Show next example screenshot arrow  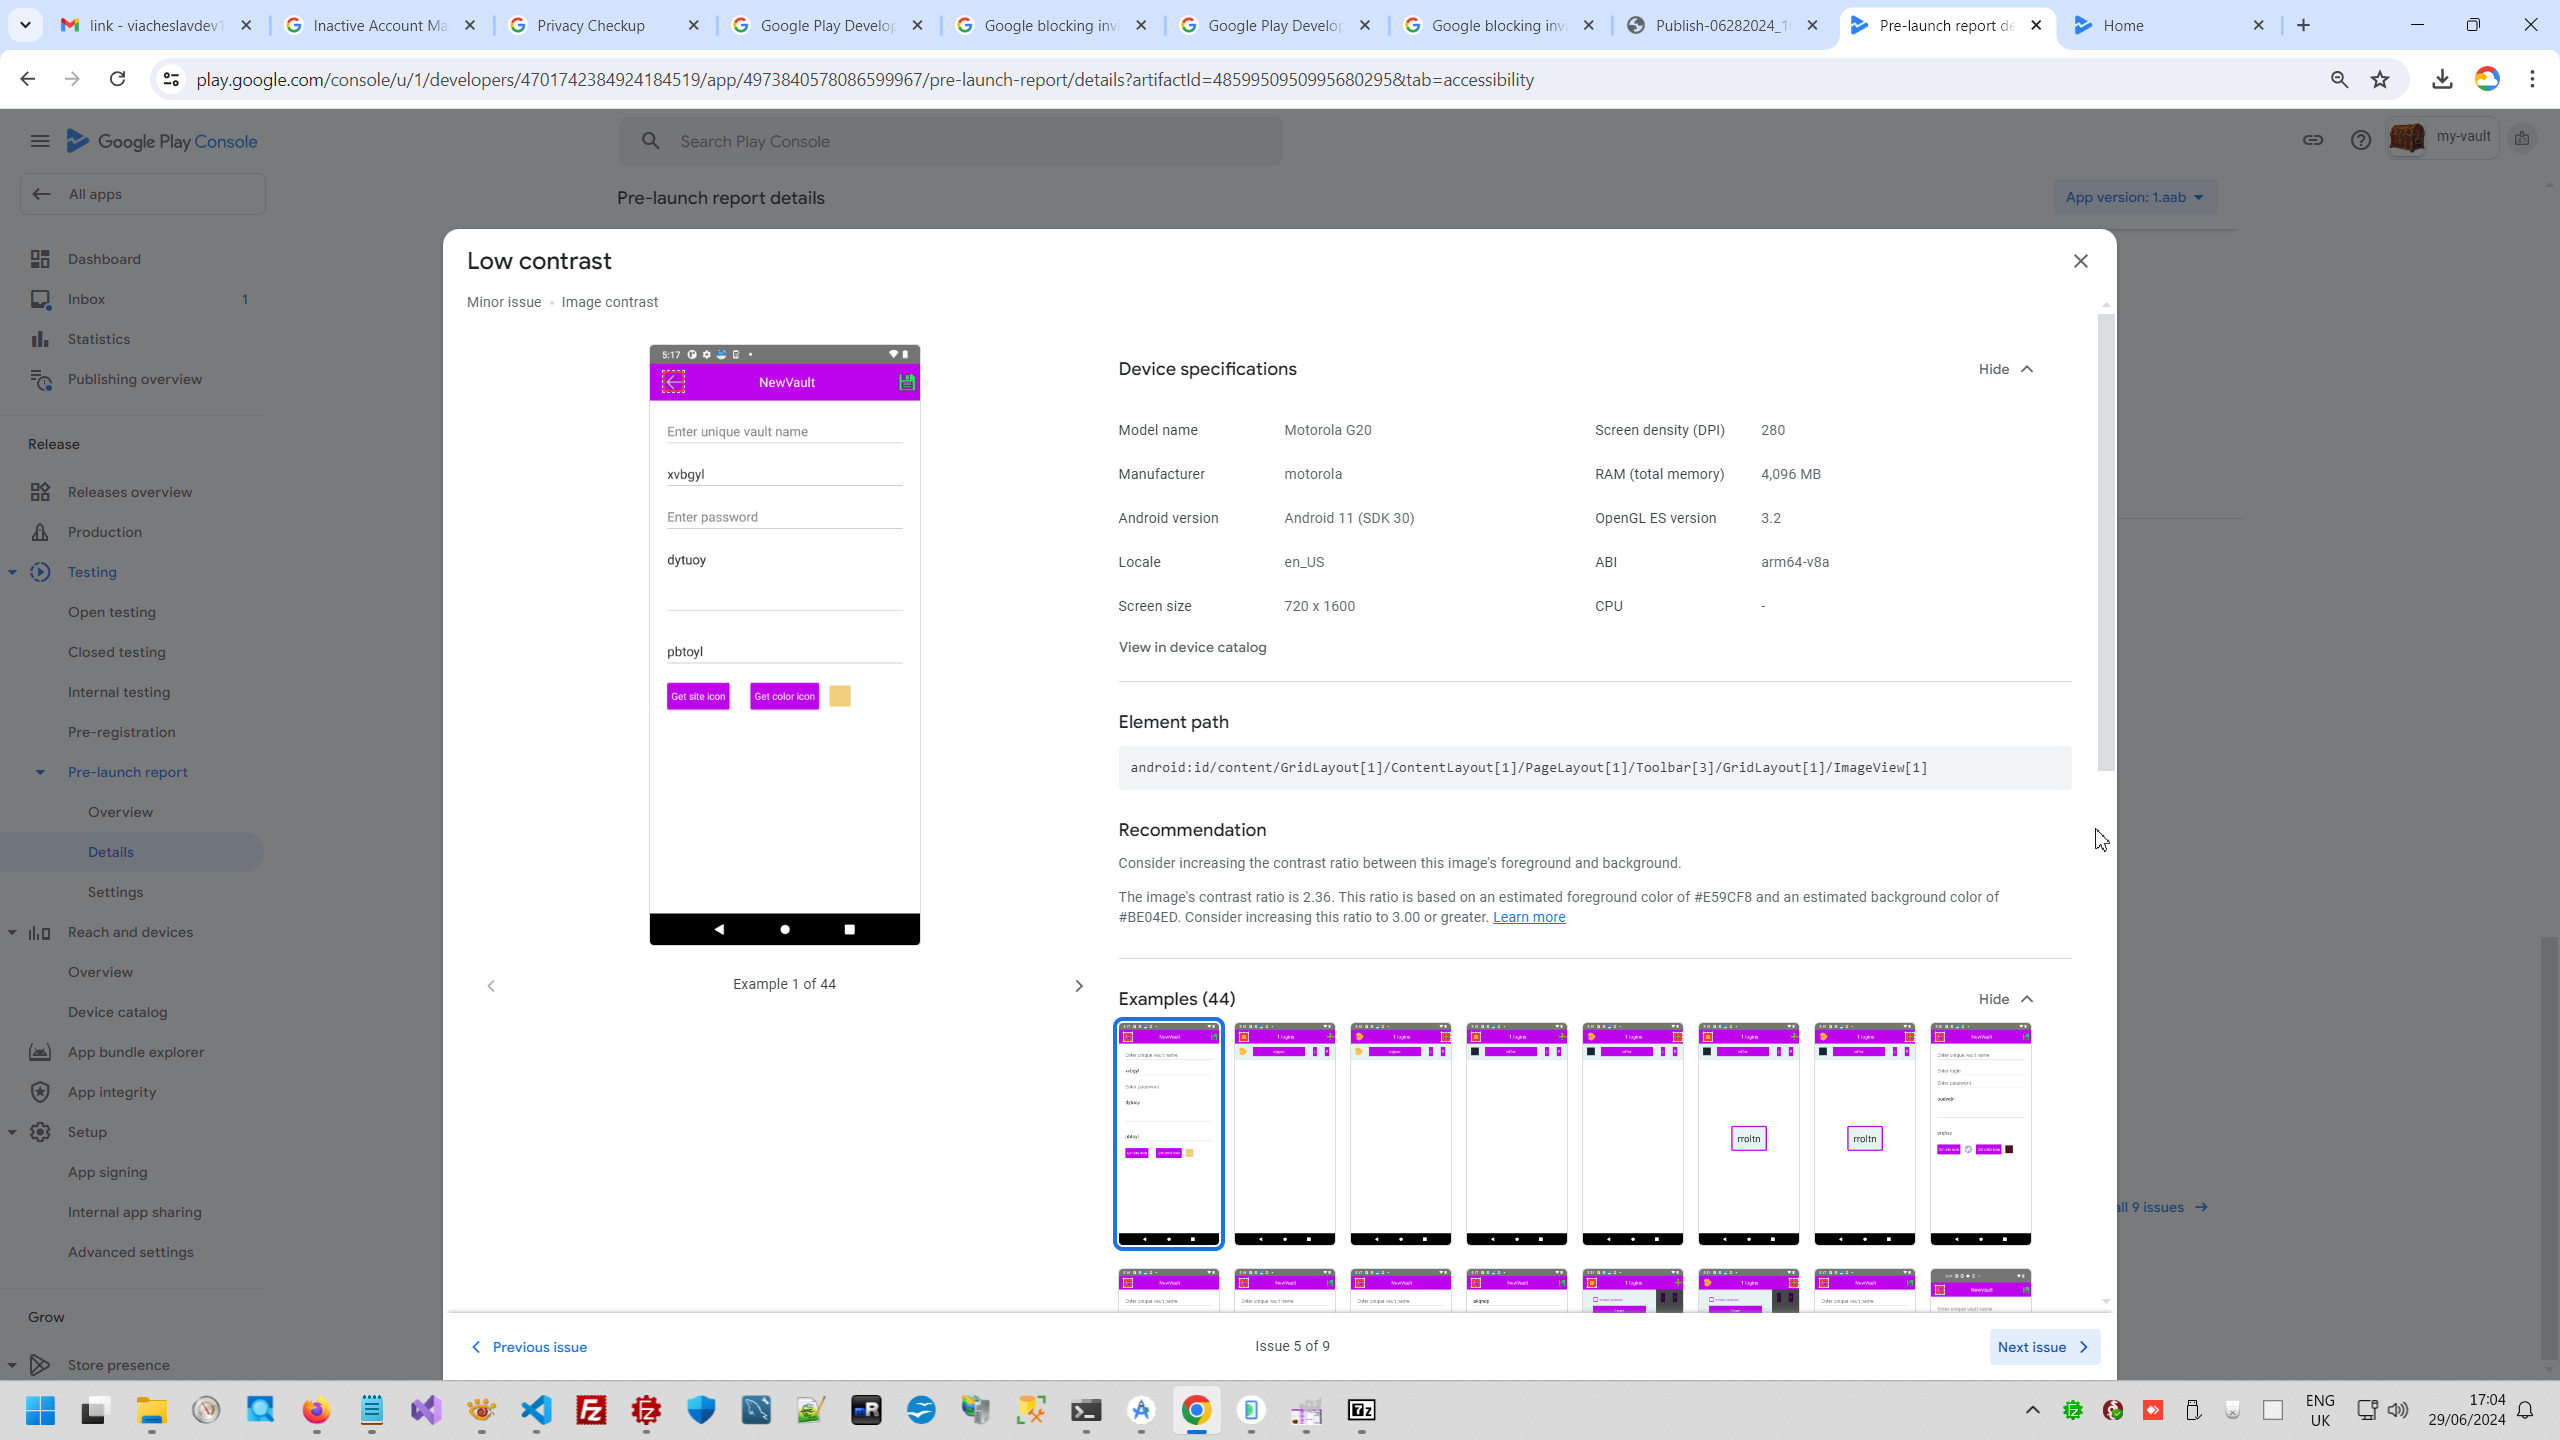[1078, 986]
